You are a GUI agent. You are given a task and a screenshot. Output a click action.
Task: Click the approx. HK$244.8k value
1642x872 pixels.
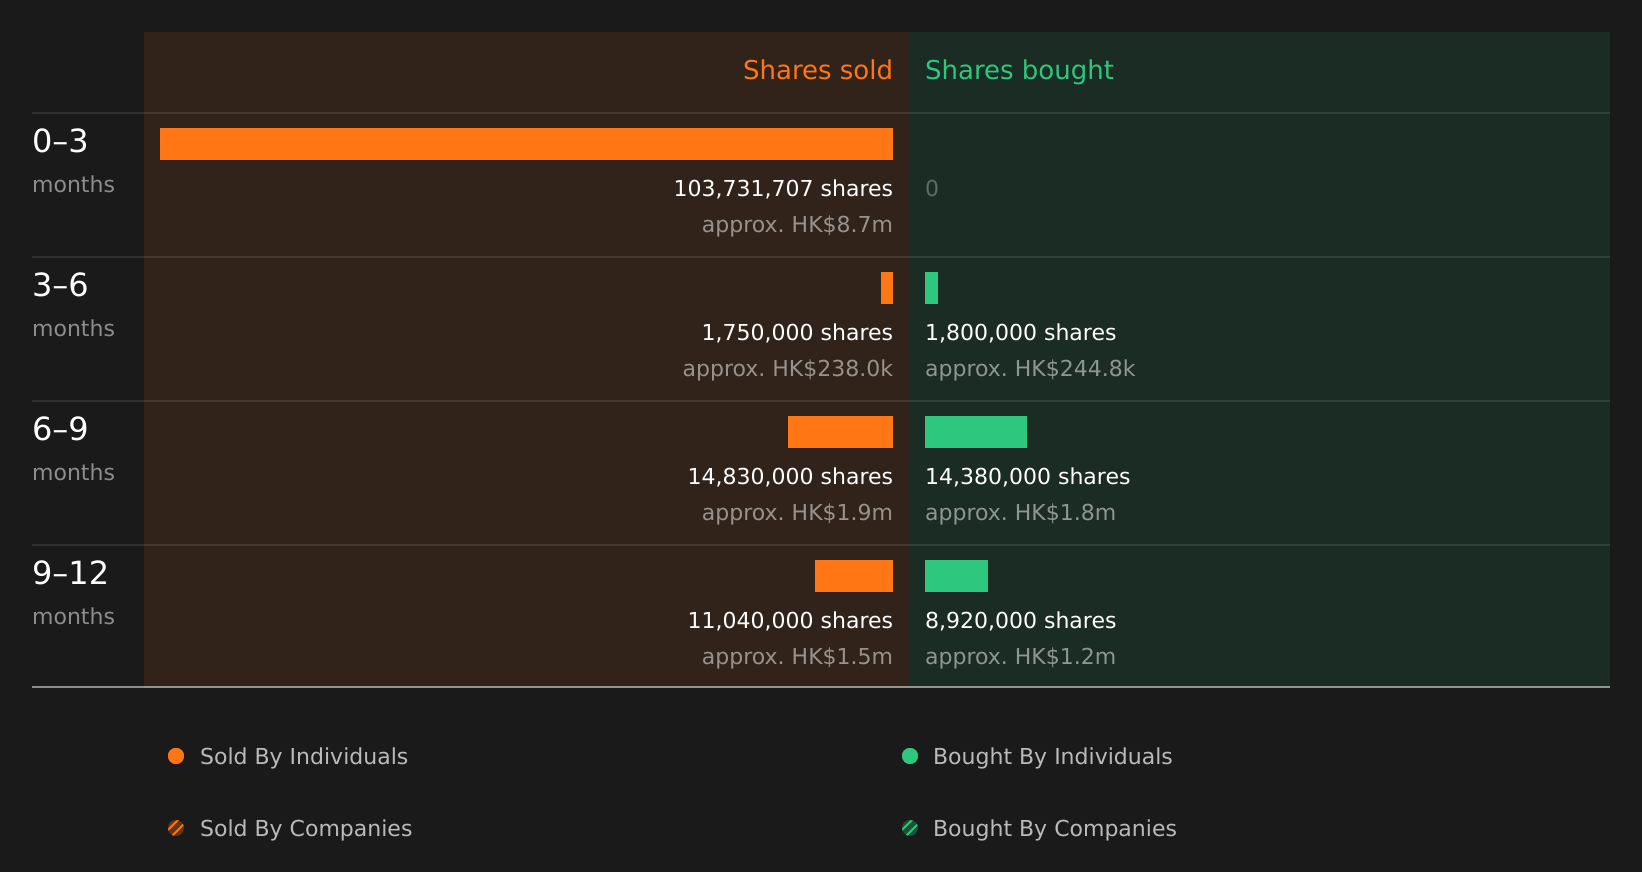click(1030, 369)
